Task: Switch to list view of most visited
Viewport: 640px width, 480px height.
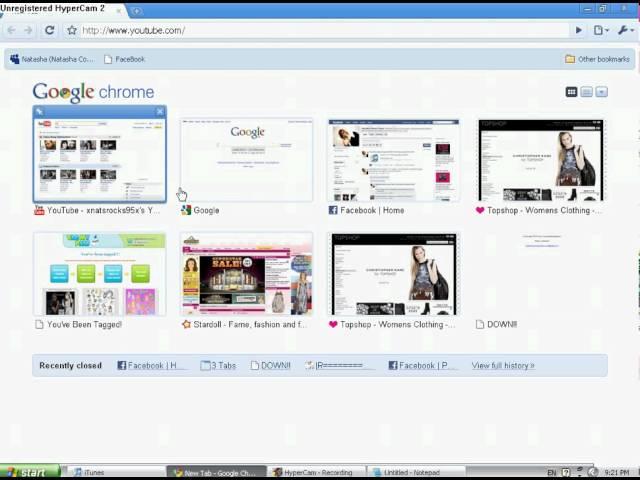Action: 587,92
